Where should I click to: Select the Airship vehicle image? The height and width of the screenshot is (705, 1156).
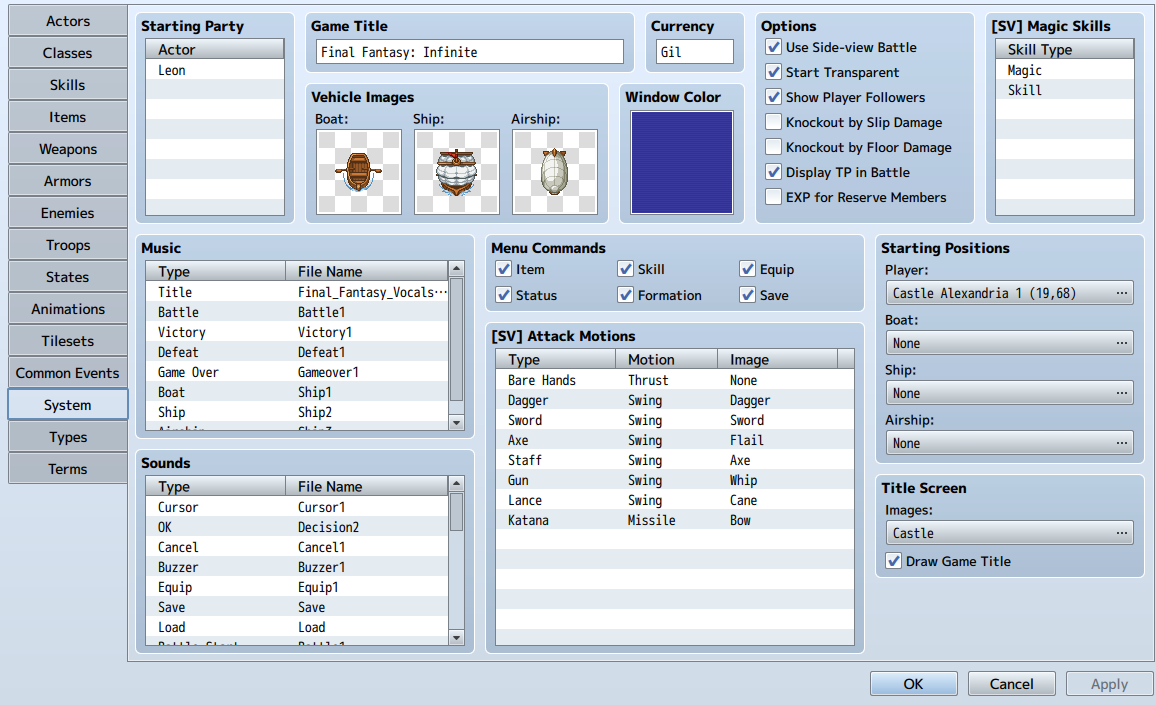click(x=555, y=172)
